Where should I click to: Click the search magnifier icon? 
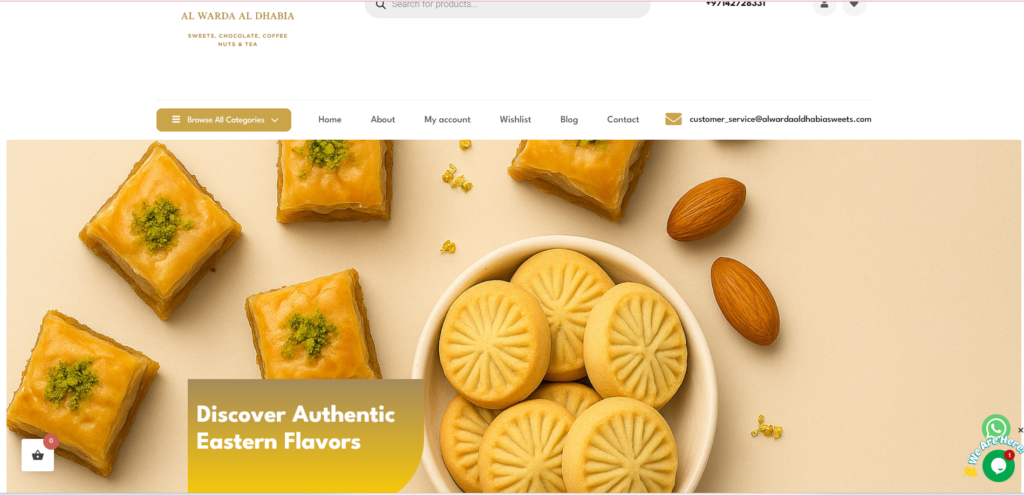tap(380, 5)
